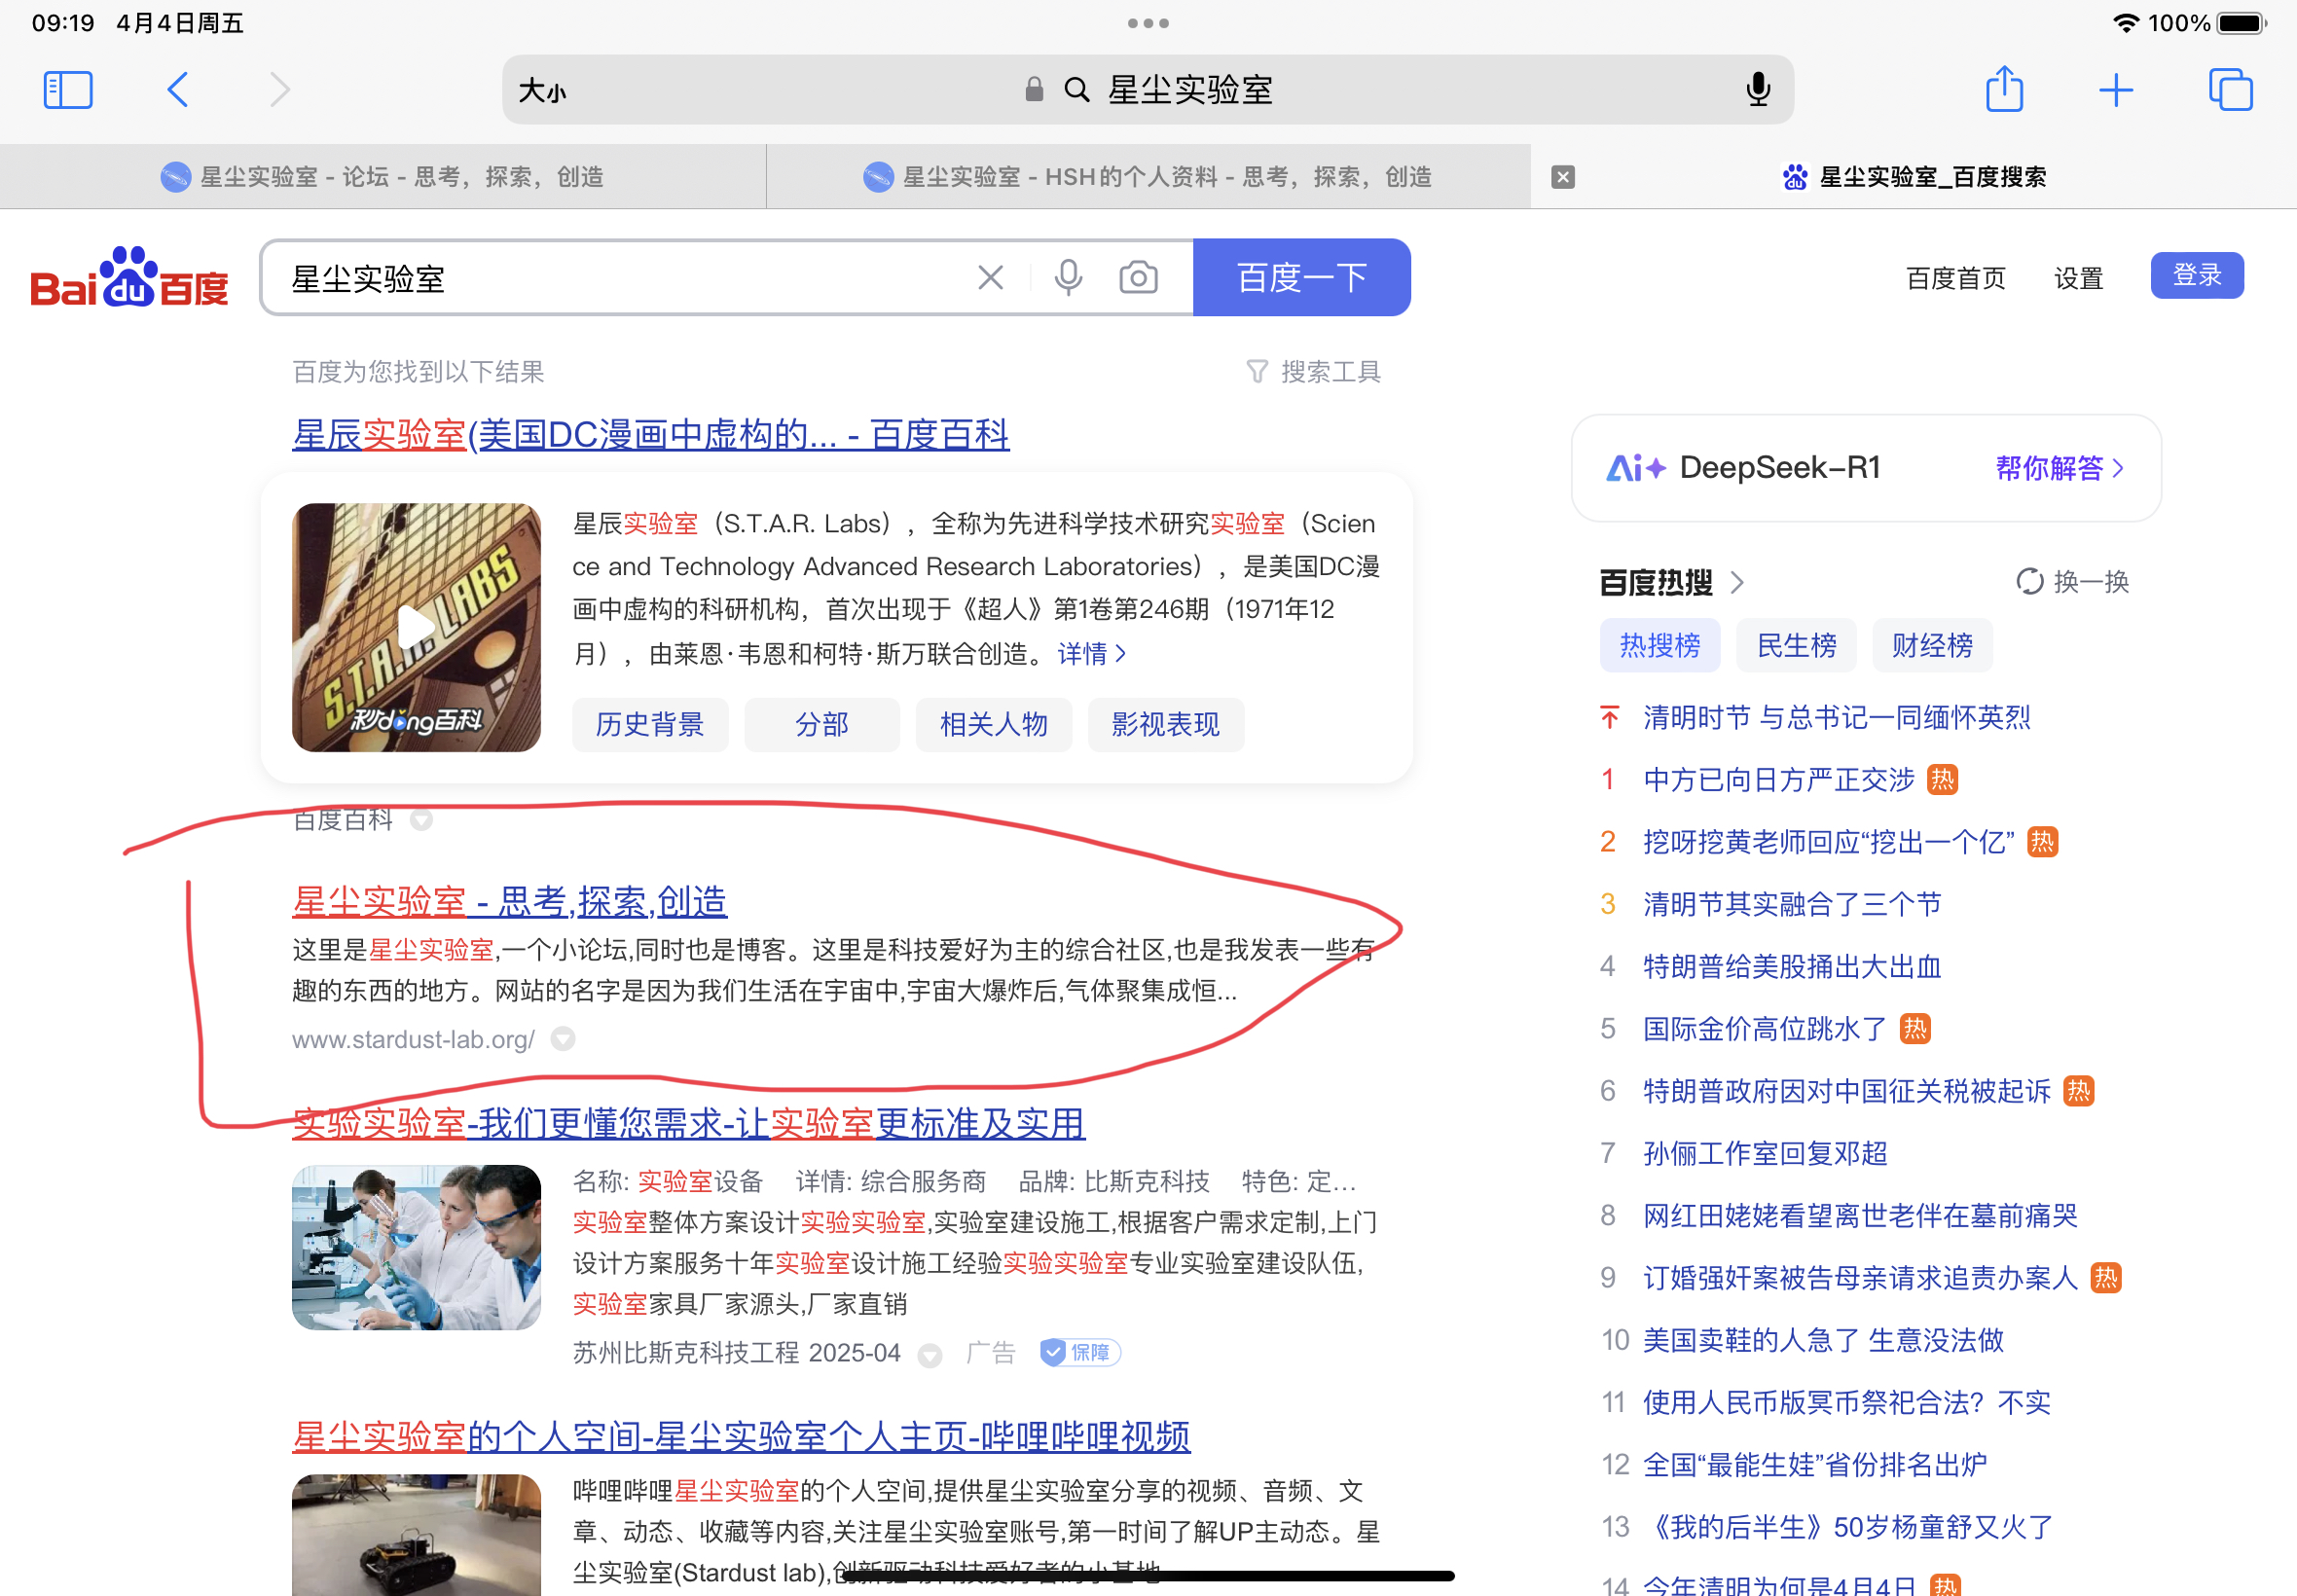Show the Safari tab overview icon
The image size is (2297, 1596).
(2231, 90)
